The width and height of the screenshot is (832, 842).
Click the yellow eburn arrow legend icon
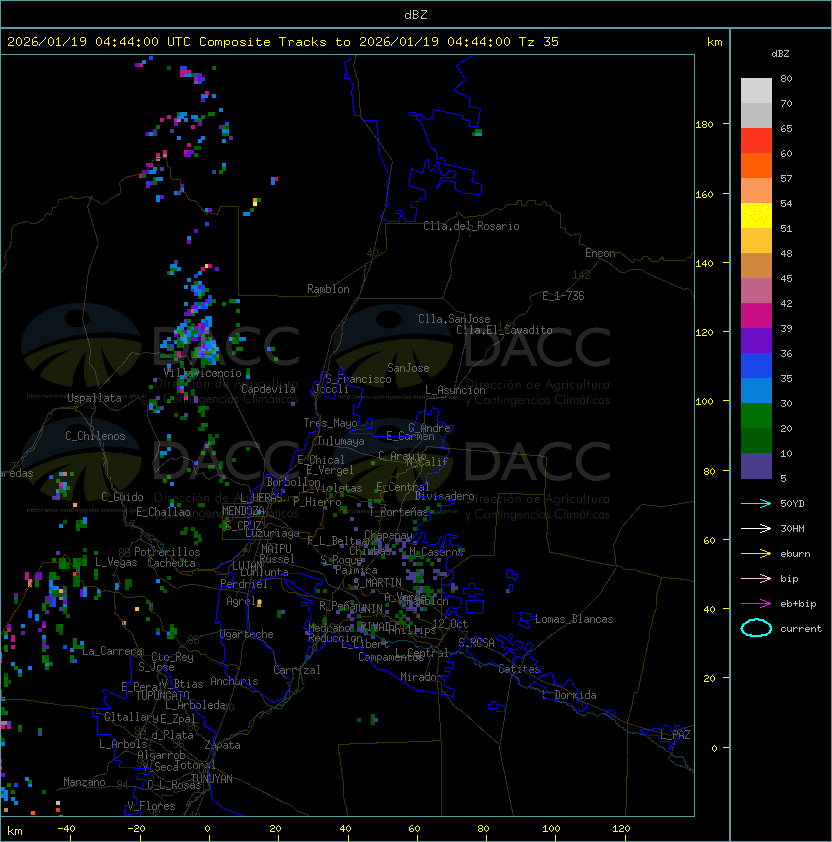(756, 554)
